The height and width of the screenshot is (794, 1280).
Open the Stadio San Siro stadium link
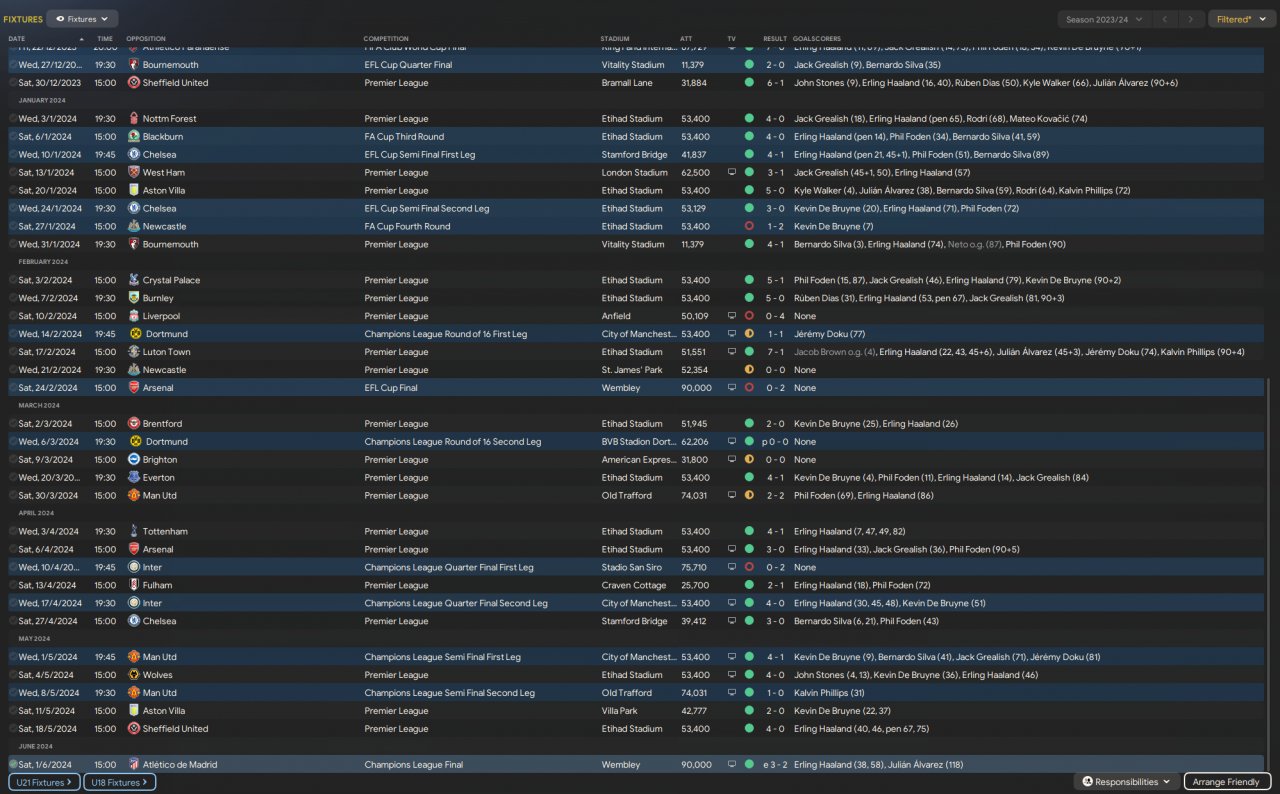[x=633, y=568]
